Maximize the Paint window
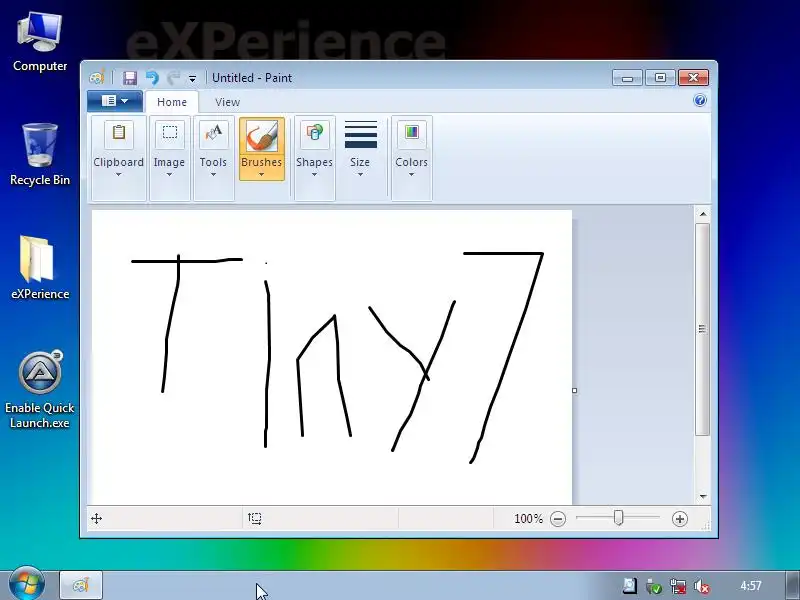This screenshot has height=600, width=800. tap(660, 78)
